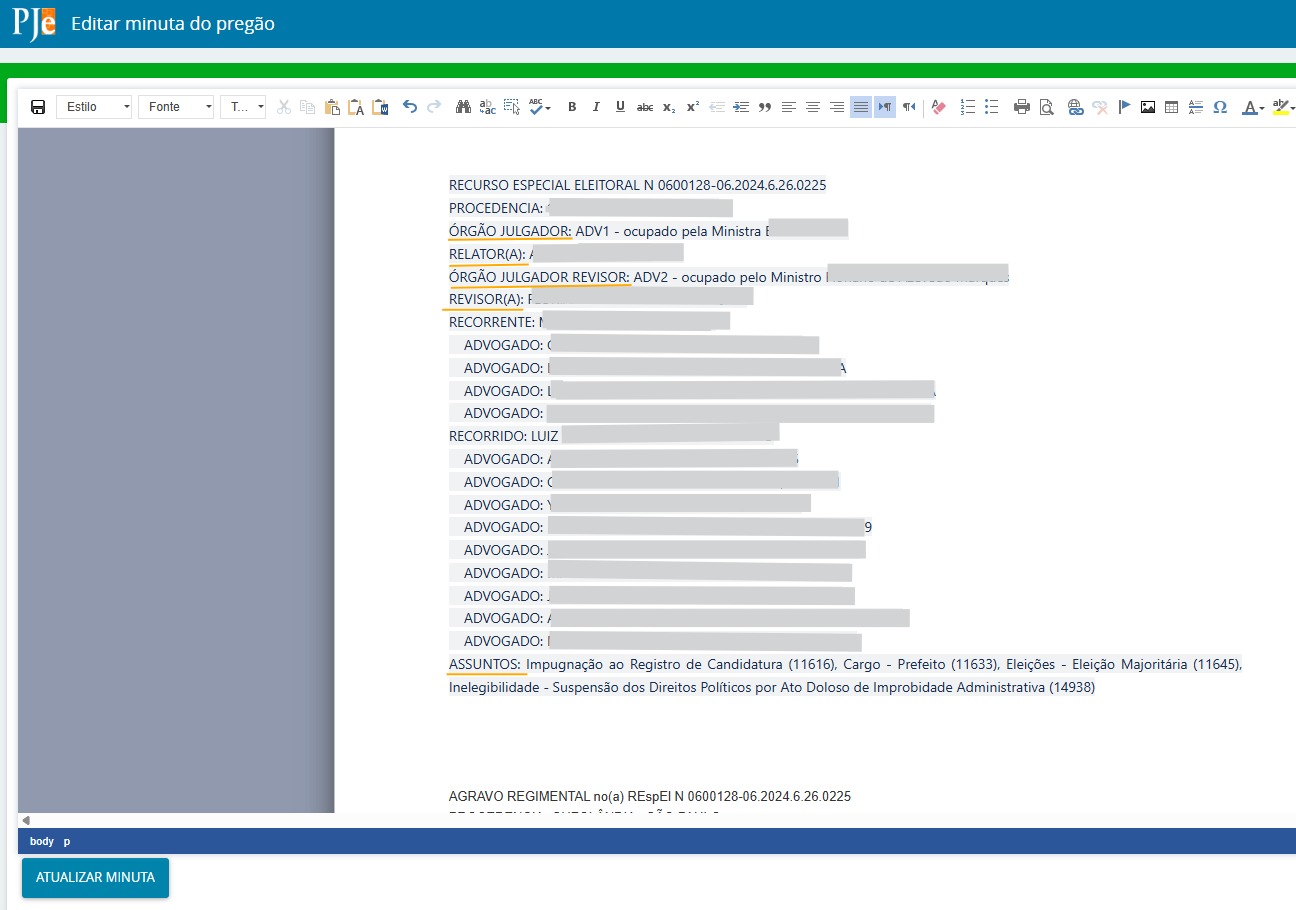Undo the last edit
This screenshot has height=910, width=1296.
pos(410,107)
